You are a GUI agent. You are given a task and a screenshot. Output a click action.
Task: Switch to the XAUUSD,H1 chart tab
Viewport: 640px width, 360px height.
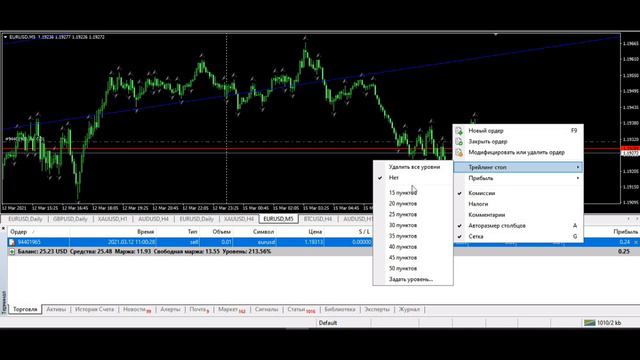pyautogui.click(x=113, y=219)
